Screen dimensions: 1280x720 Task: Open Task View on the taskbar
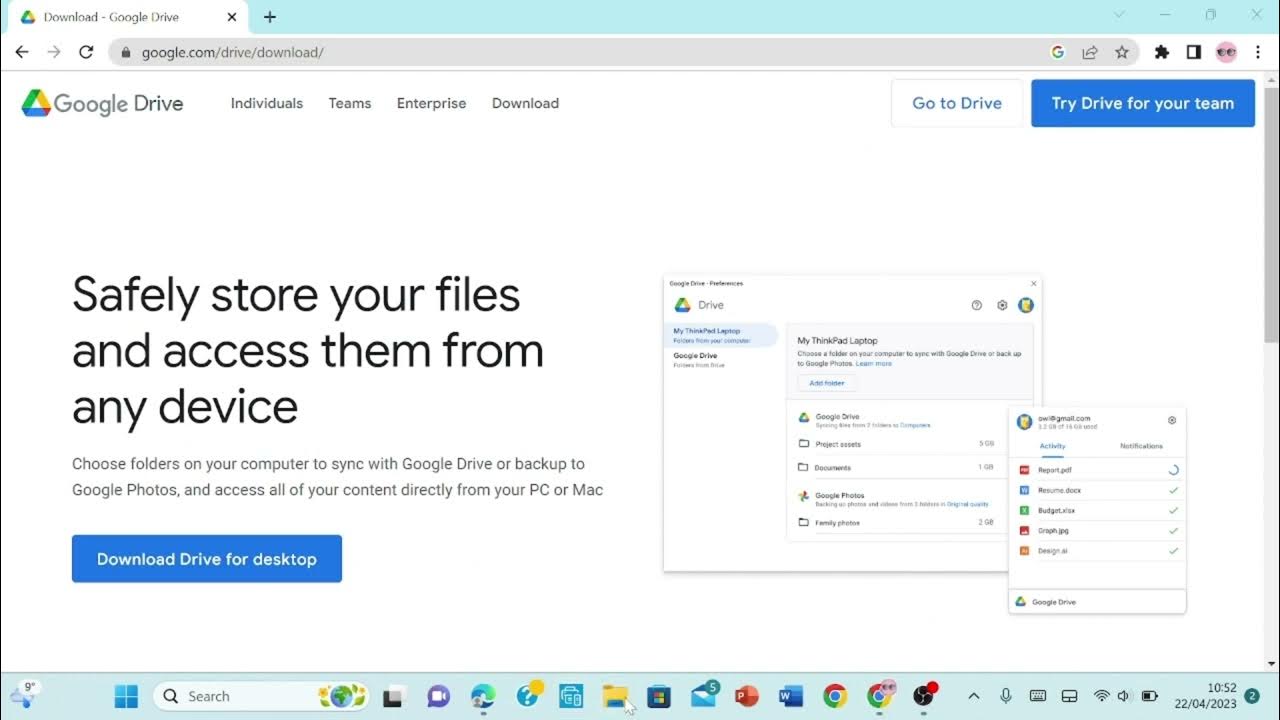pyautogui.click(x=393, y=696)
